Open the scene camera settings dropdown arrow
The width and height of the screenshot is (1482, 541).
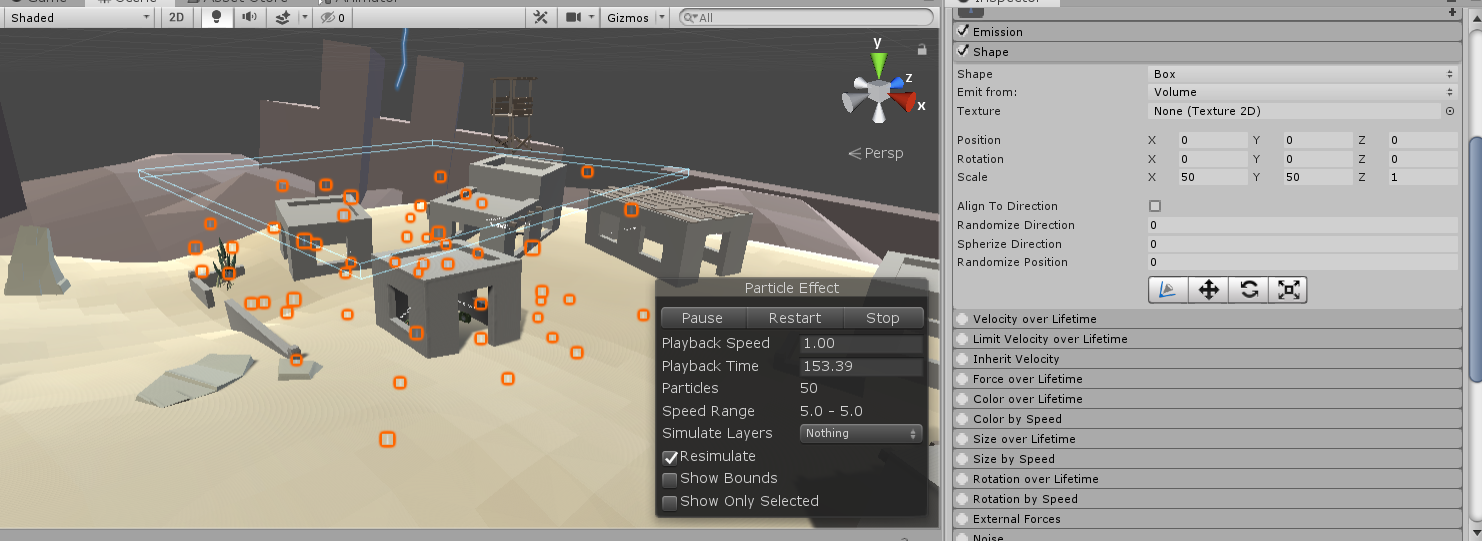[x=592, y=18]
